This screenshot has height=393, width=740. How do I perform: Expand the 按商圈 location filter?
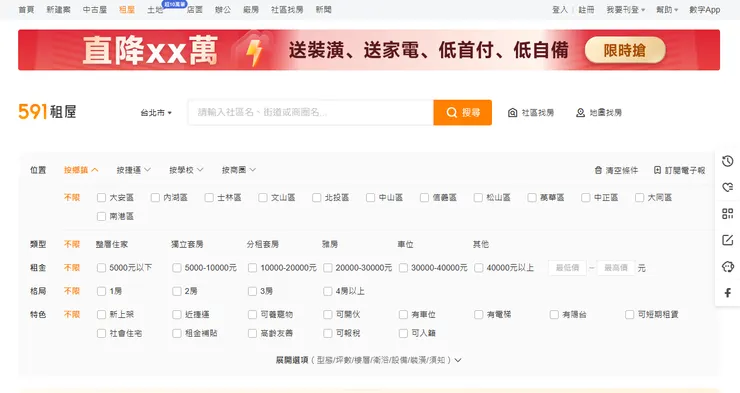pyautogui.click(x=239, y=170)
